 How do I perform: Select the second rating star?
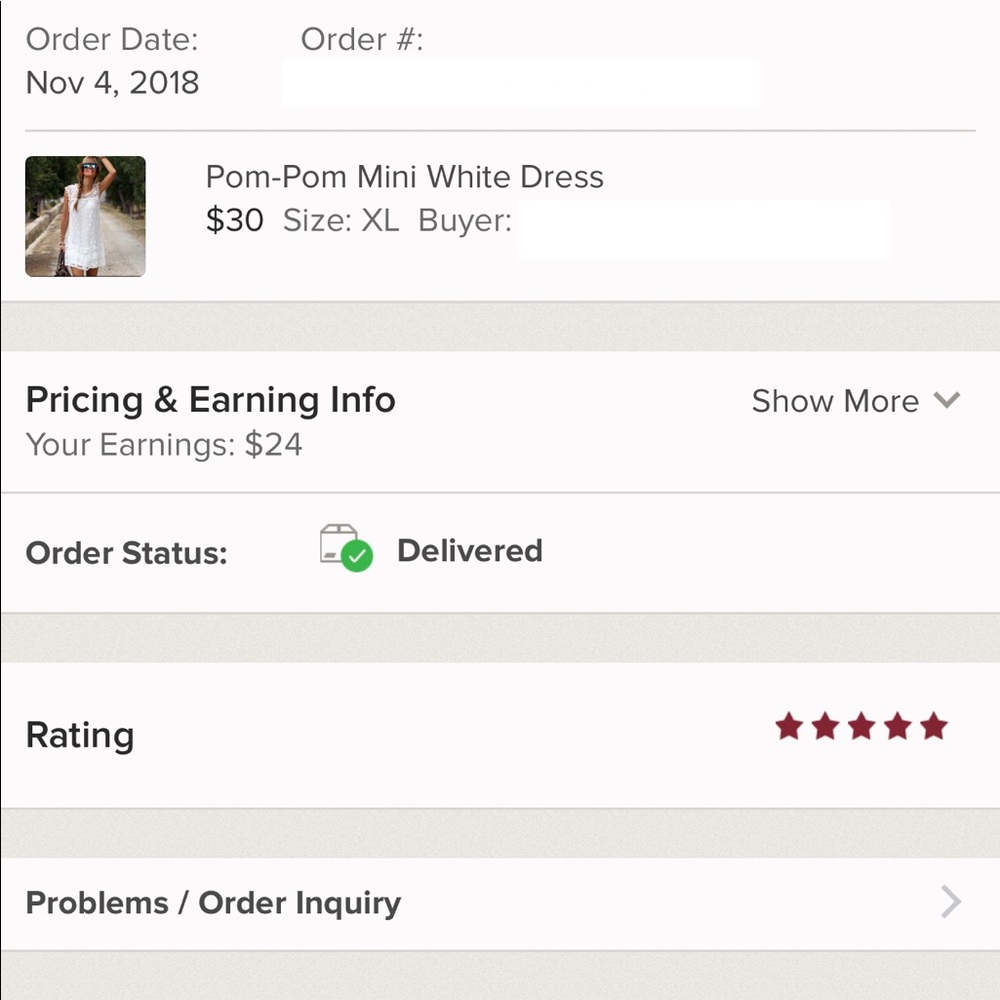click(825, 726)
